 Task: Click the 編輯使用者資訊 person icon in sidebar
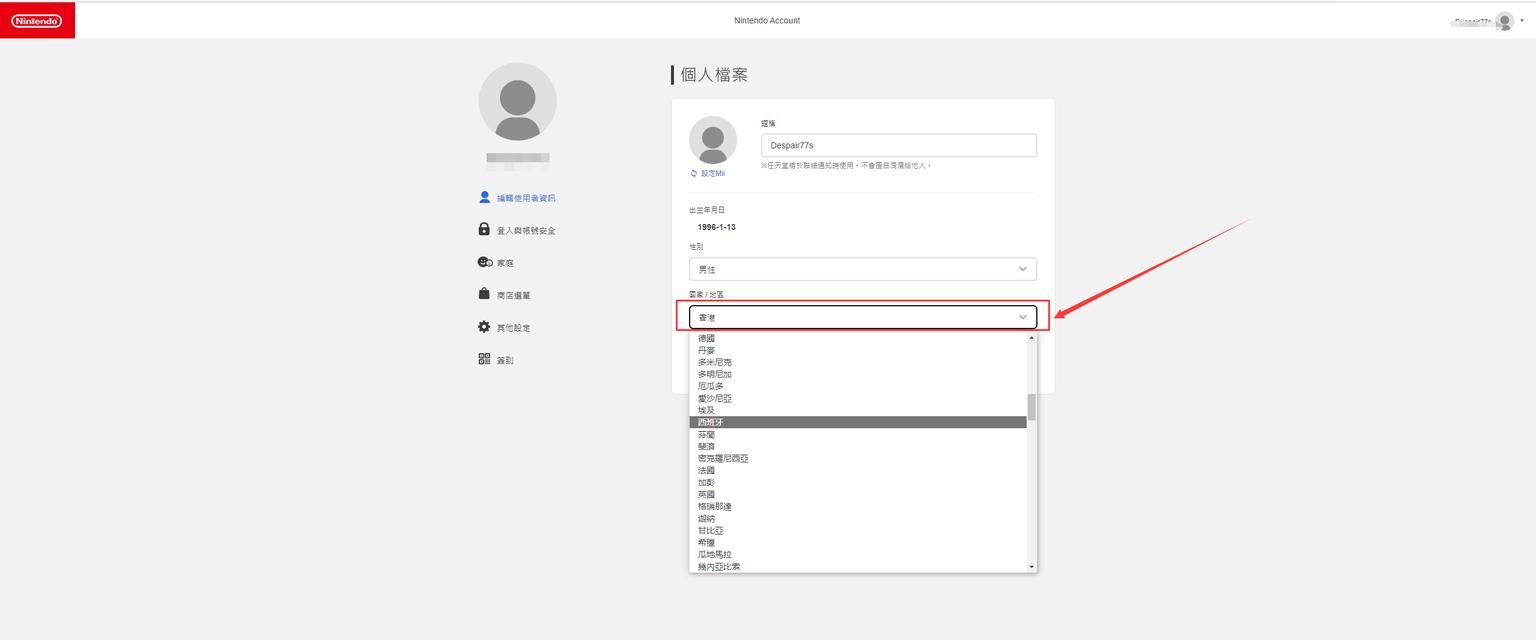click(485, 197)
